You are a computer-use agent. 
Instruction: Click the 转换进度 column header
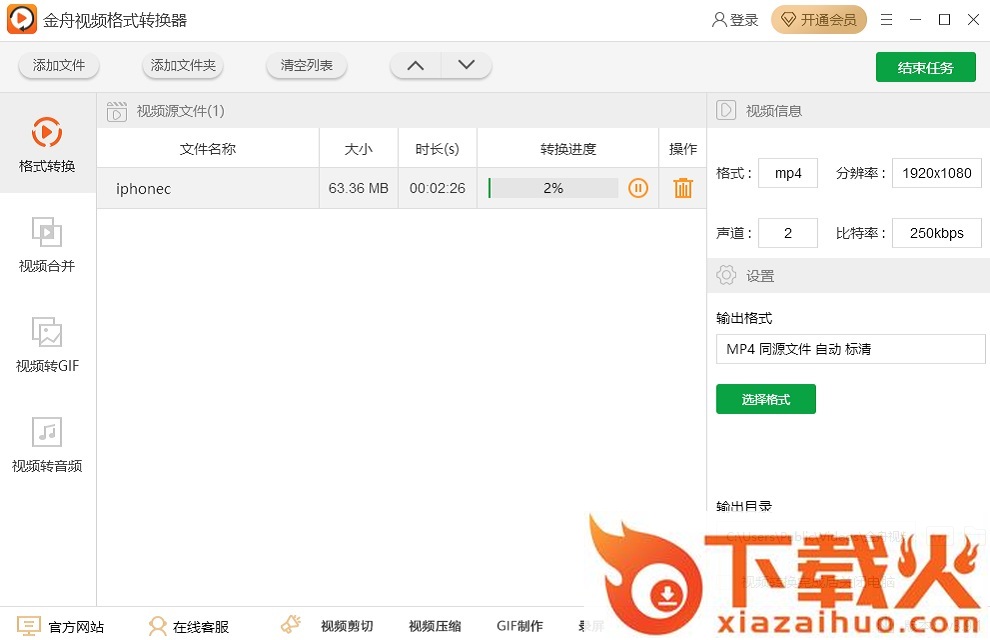[x=568, y=149]
